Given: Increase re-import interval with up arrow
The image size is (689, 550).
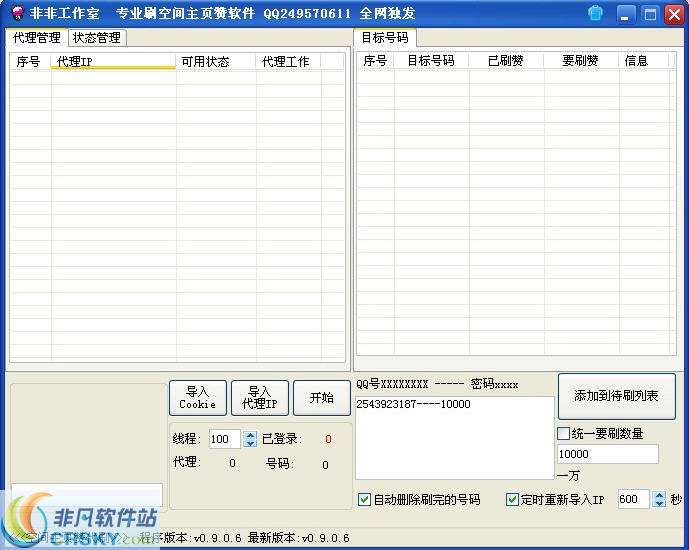Looking at the screenshot, I should tap(659, 495).
